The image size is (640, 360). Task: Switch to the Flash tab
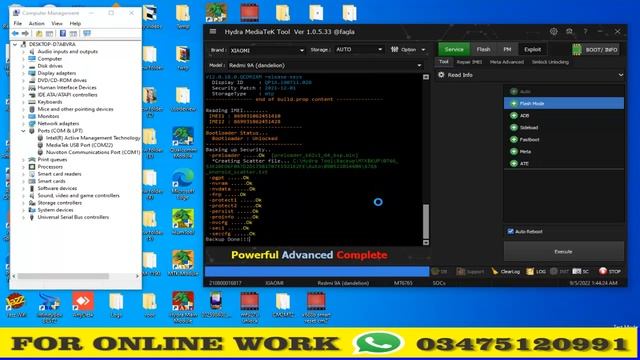point(483,49)
